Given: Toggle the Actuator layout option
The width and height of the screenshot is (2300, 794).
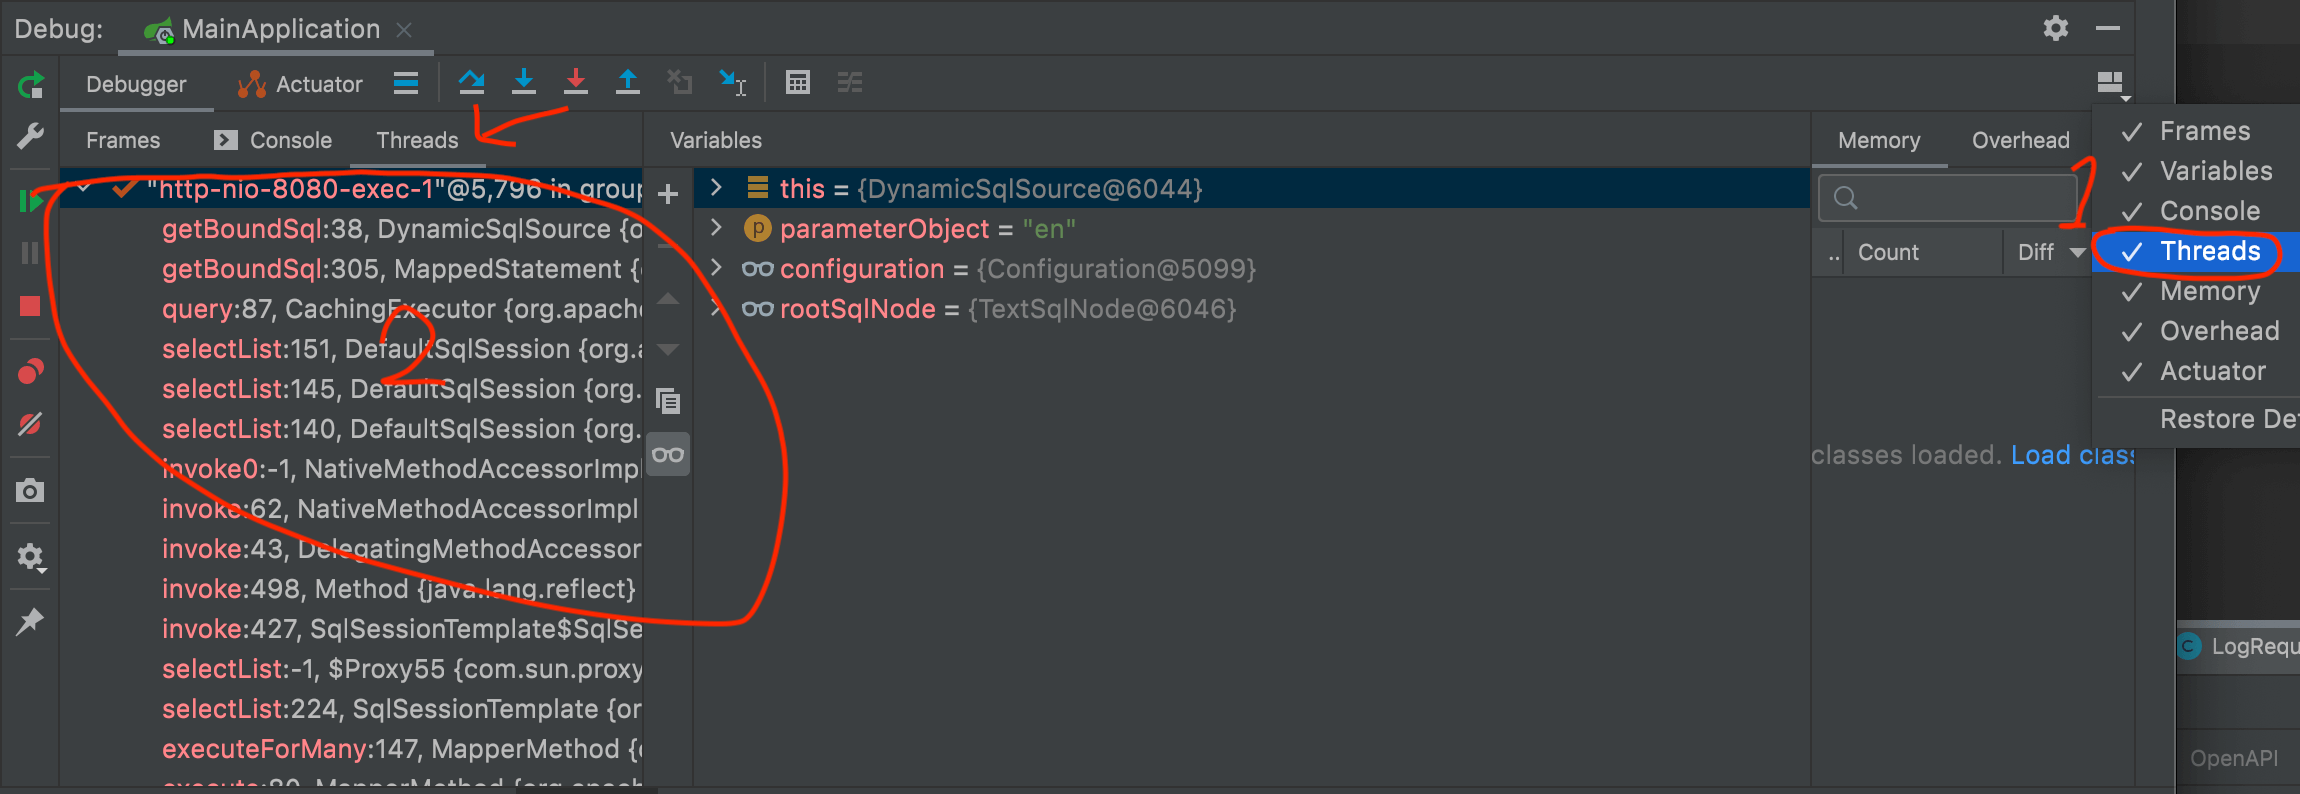Looking at the screenshot, I should click(2211, 371).
